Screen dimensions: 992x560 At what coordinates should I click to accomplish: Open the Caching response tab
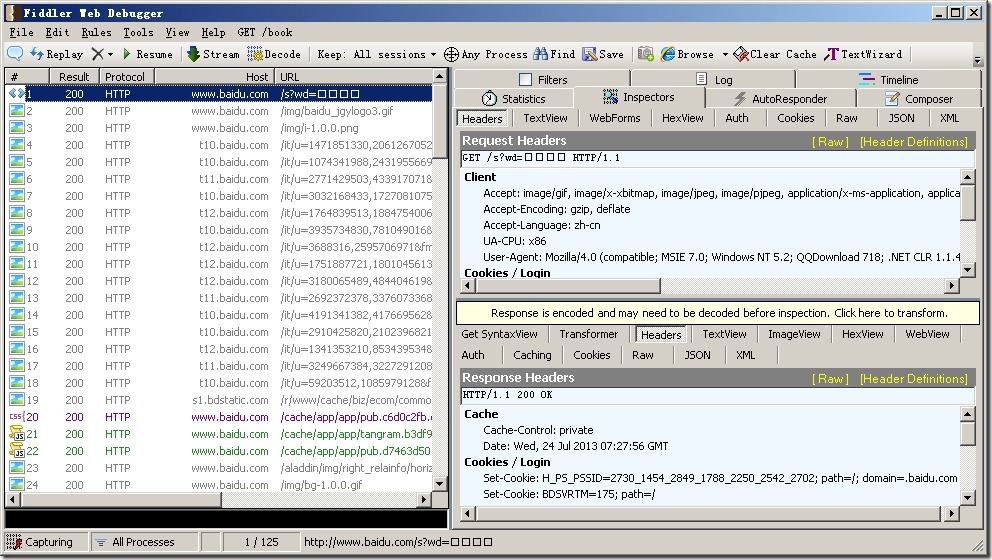532,356
